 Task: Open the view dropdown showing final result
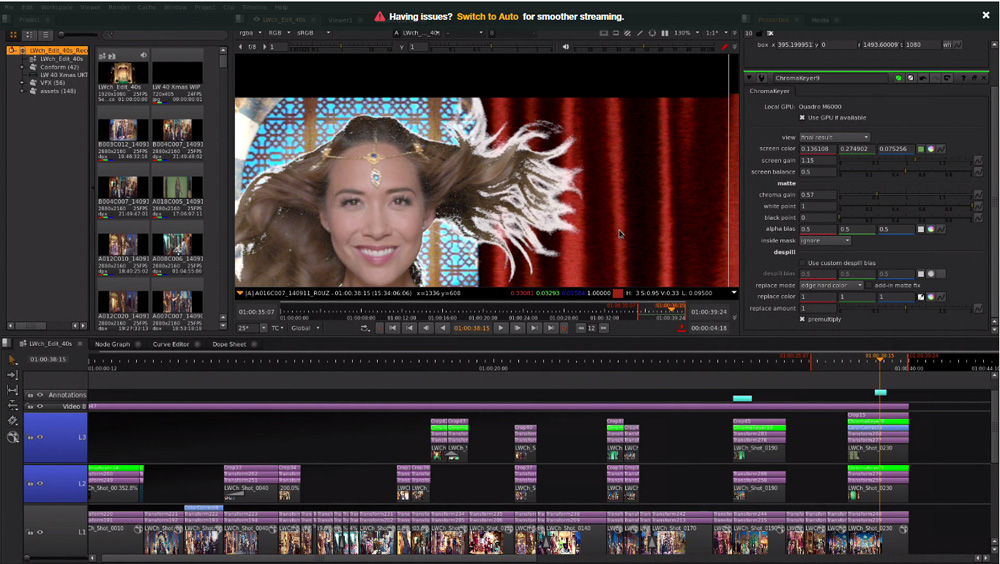[834, 137]
